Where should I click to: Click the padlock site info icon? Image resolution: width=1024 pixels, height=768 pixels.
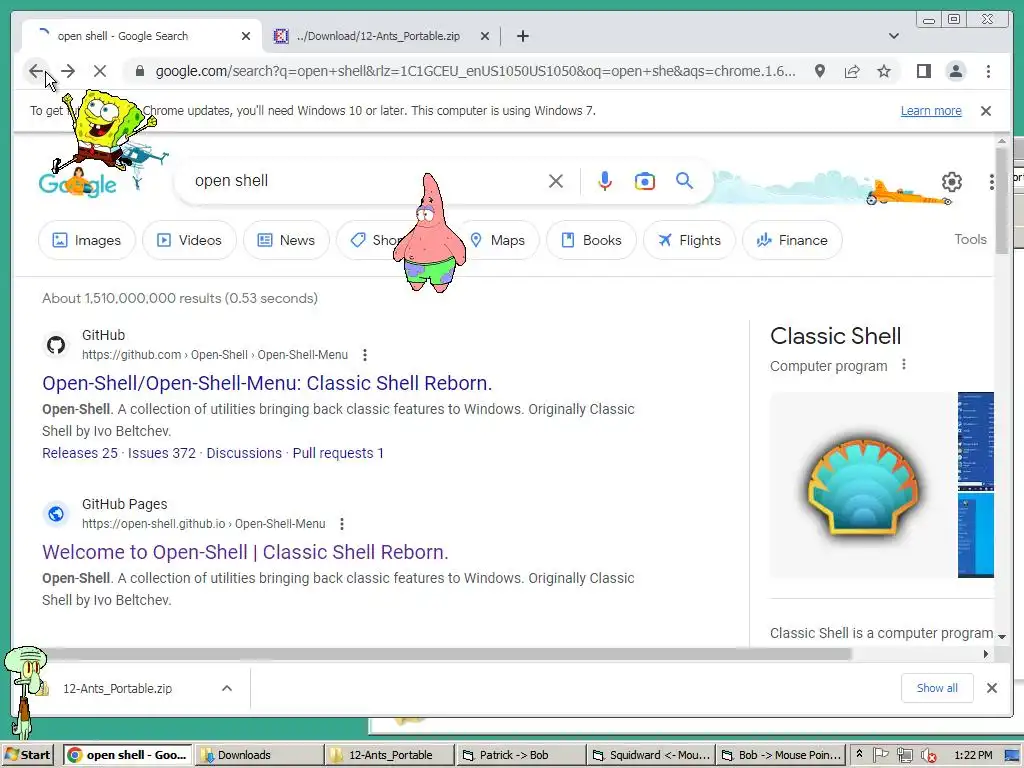click(139, 71)
